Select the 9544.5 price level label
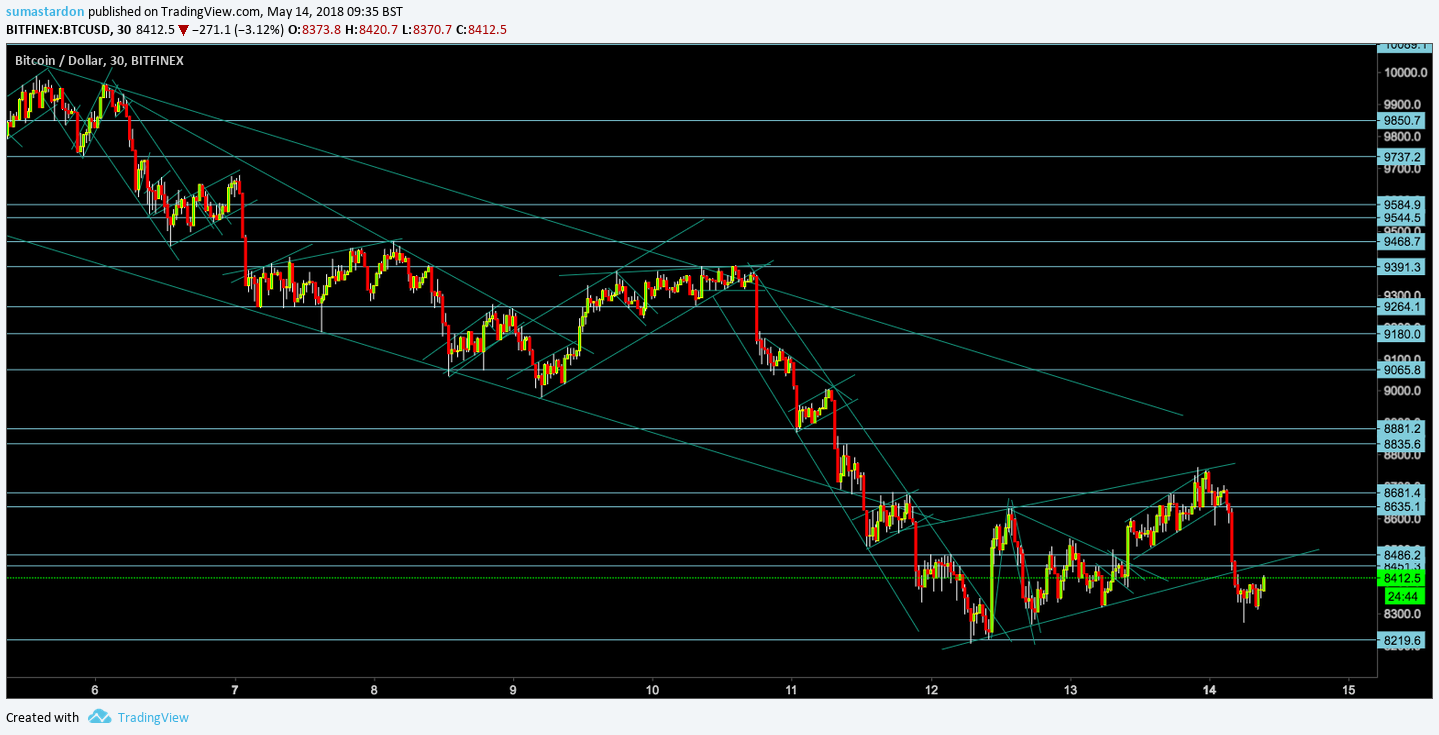The image size is (1439, 735). (1400, 218)
